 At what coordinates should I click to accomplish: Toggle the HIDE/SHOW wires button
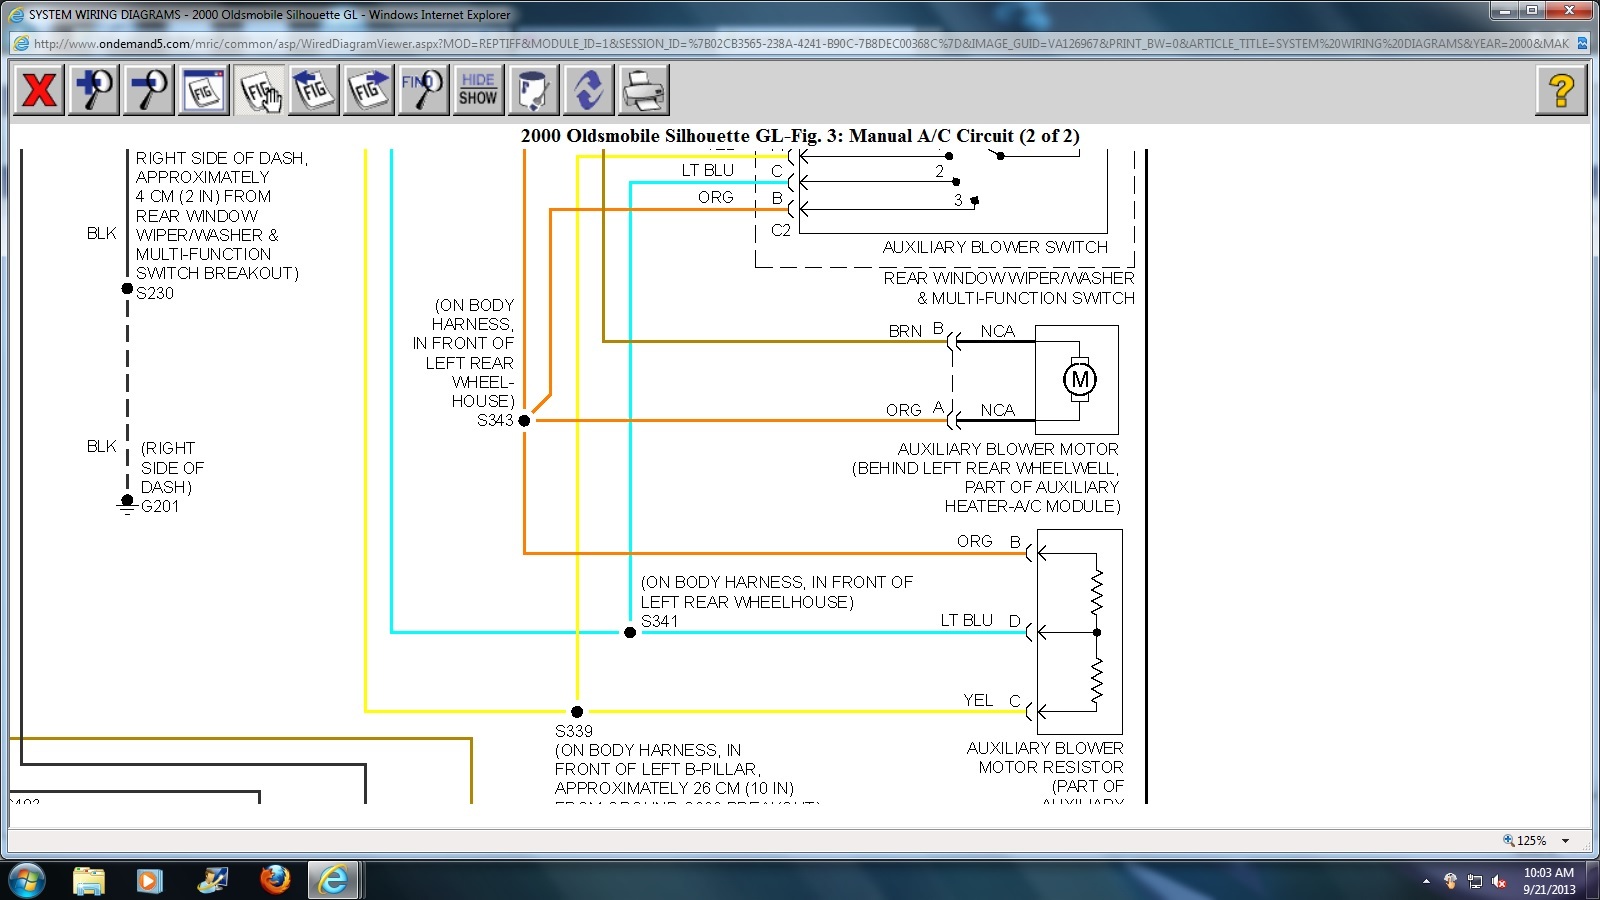(x=478, y=90)
